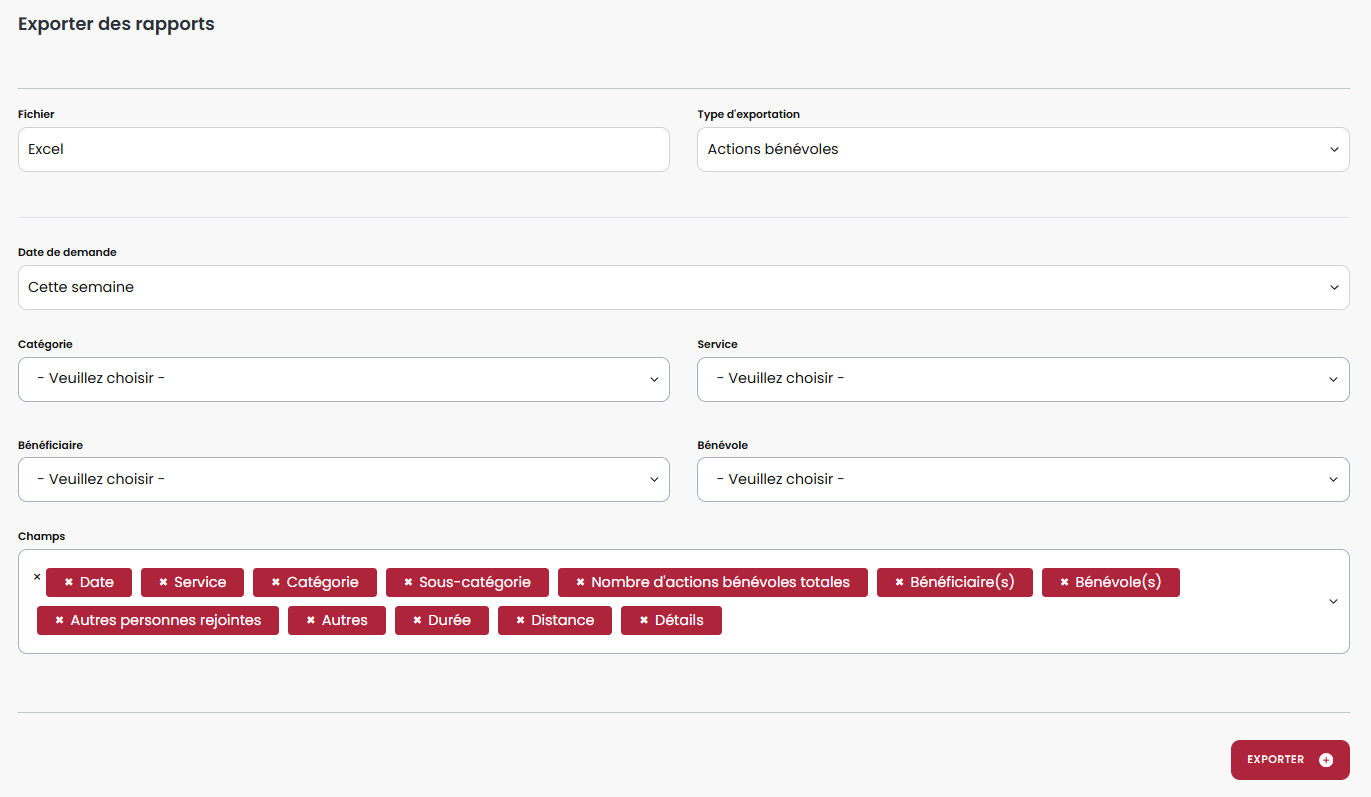Remove the Autres personnes rejointes tag

coord(59,620)
